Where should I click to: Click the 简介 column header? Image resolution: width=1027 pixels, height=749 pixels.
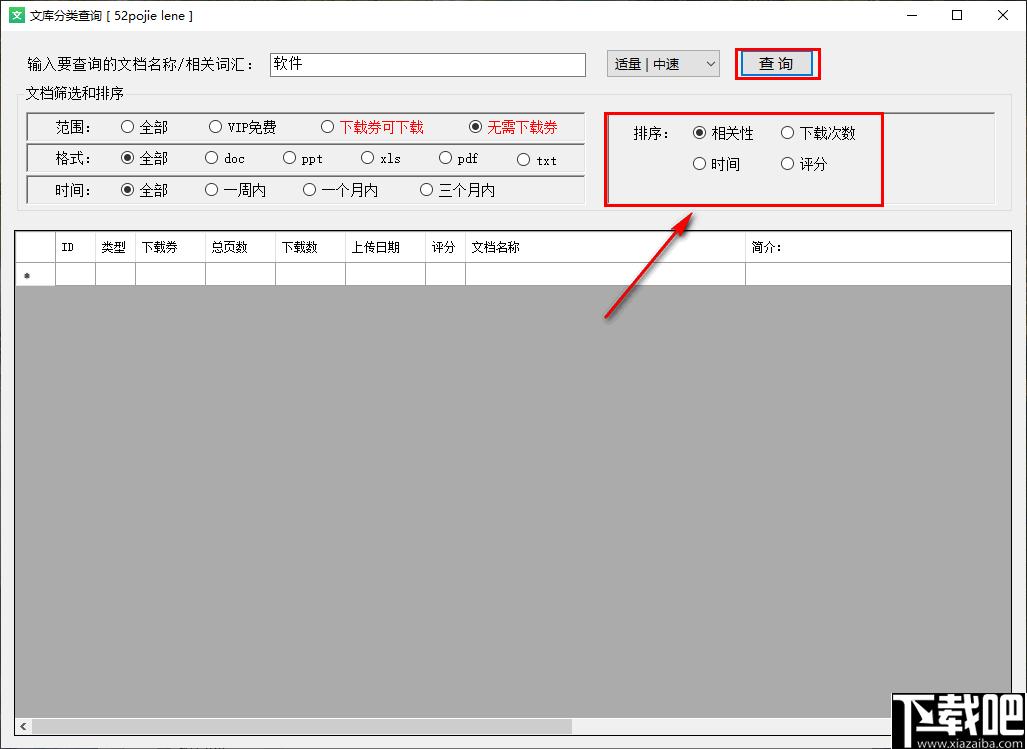[x=878, y=247]
